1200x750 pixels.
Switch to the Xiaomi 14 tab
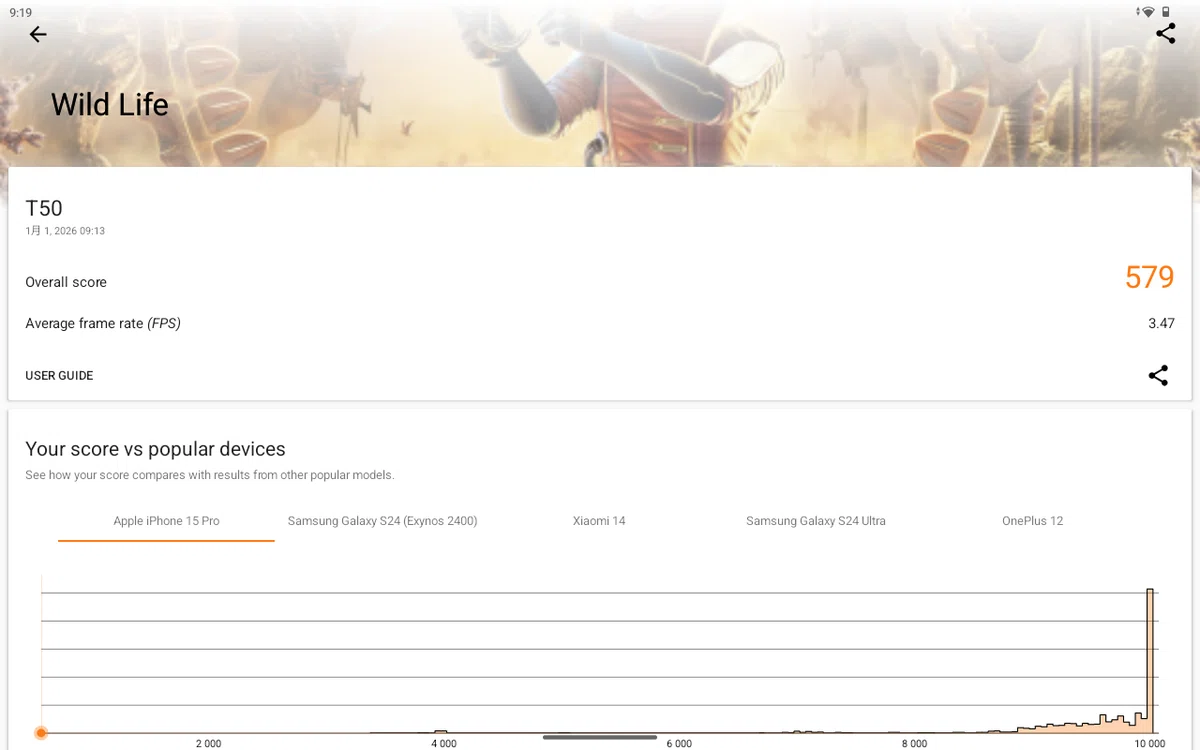(x=599, y=521)
